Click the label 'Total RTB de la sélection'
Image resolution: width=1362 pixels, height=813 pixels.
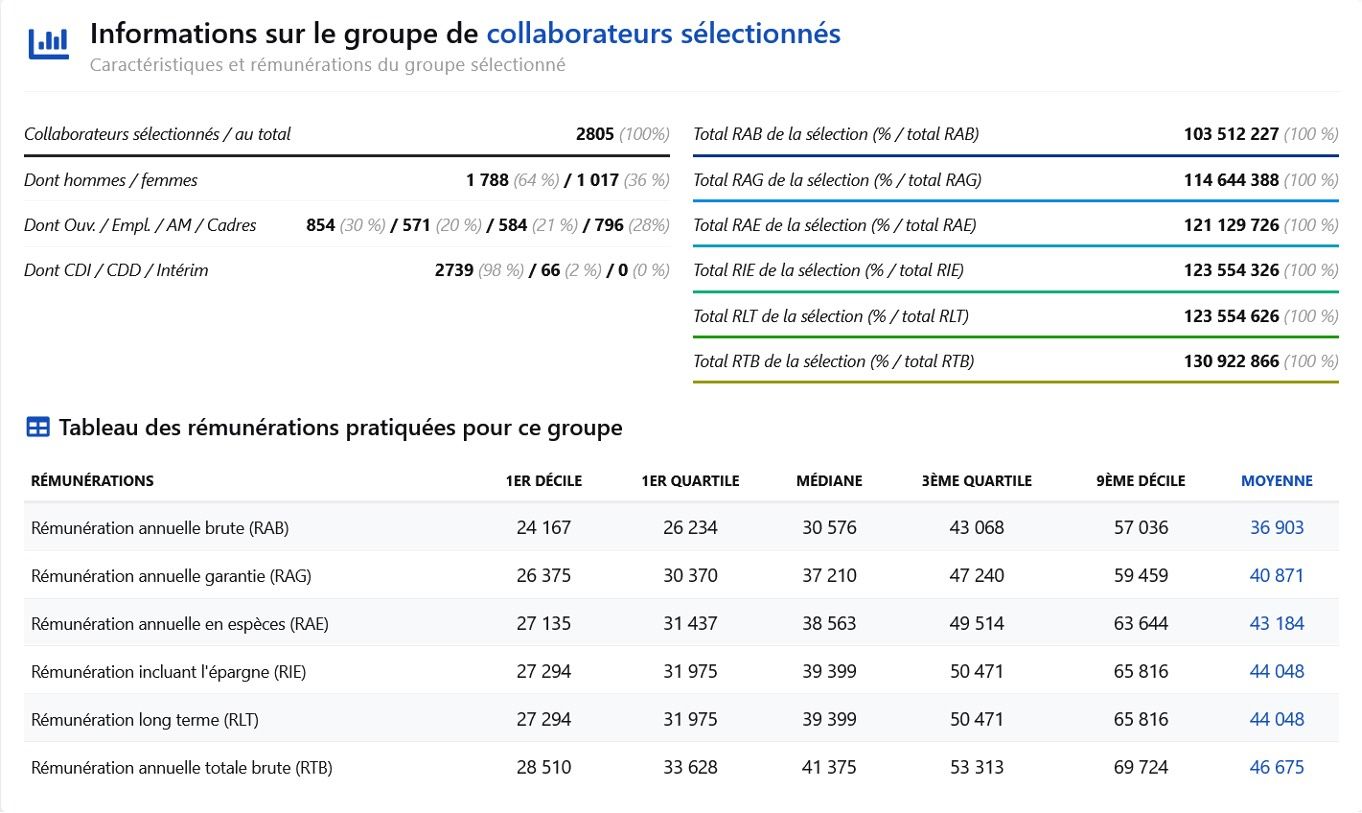click(x=779, y=361)
